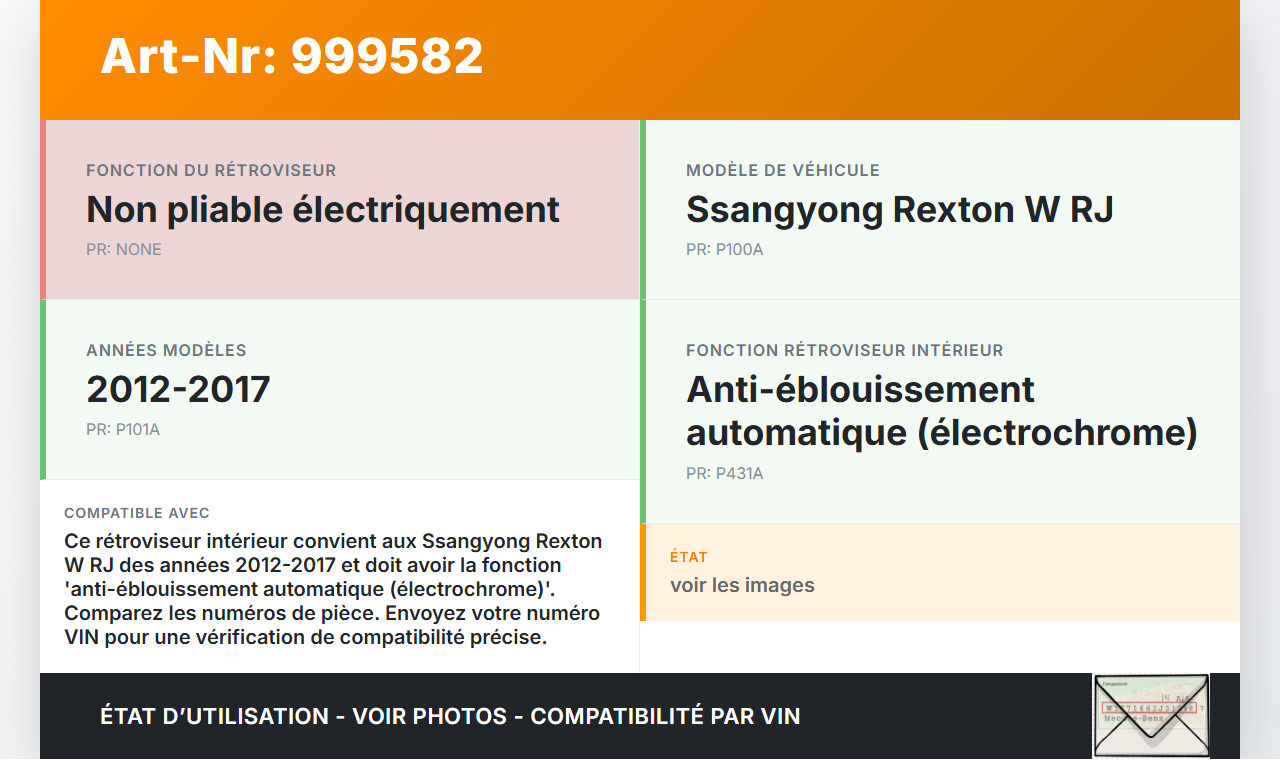Viewport: 1280px width, 760px height.
Task: Click the VIN envelope icon
Action: coord(1151,715)
